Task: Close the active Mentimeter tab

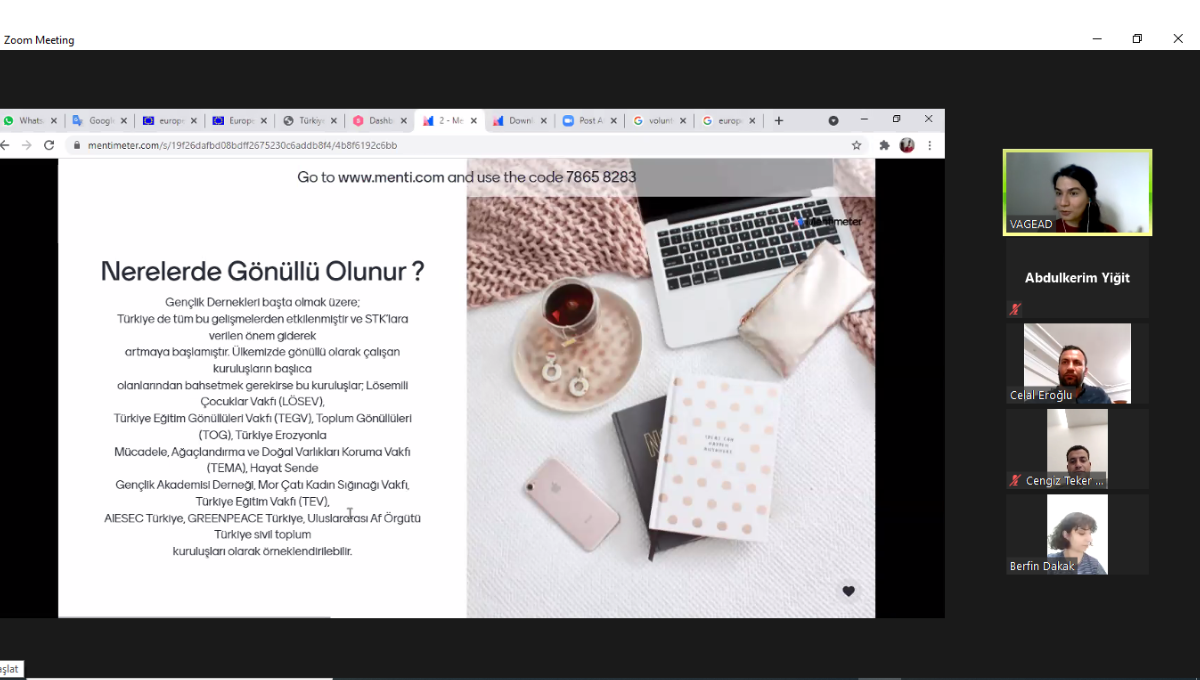Action: coord(474,121)
